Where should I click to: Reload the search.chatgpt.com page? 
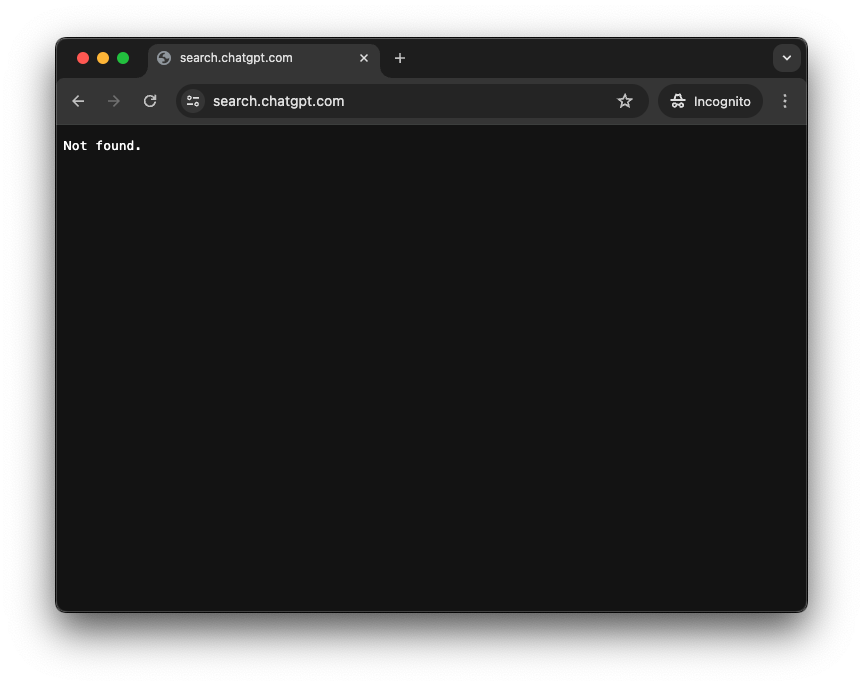click(150, 101)
